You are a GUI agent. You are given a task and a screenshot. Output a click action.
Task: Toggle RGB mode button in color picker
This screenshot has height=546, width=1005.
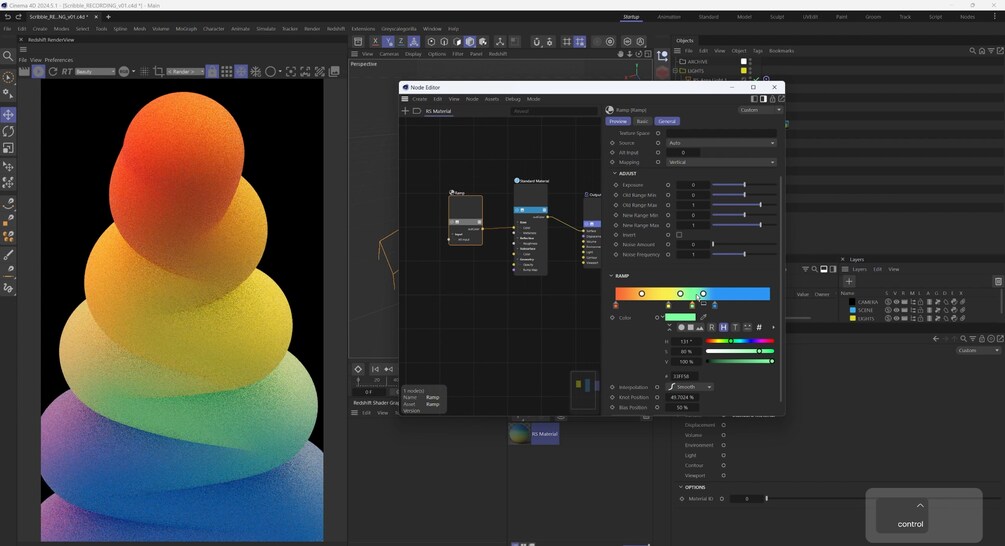click(x=711, y=327)
